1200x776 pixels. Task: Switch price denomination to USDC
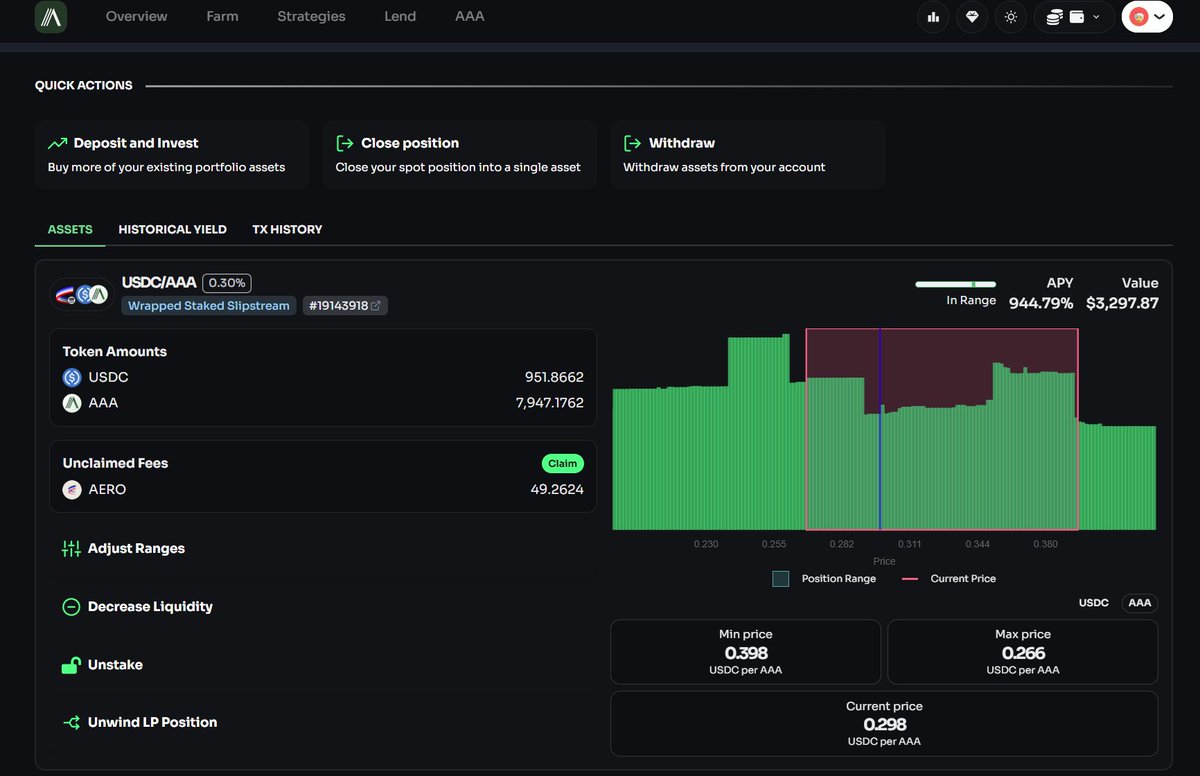point(1094,603)
